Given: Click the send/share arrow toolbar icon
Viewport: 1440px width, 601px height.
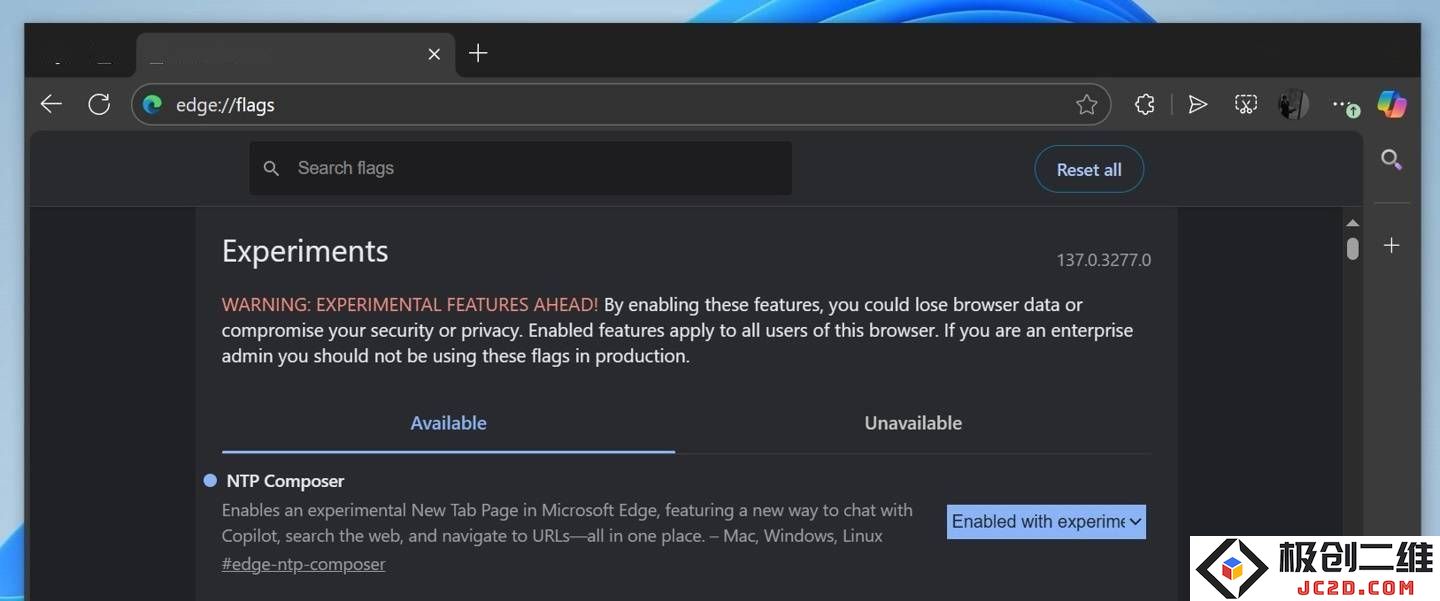Looking at the screenshot, I should pos(1197,104).
